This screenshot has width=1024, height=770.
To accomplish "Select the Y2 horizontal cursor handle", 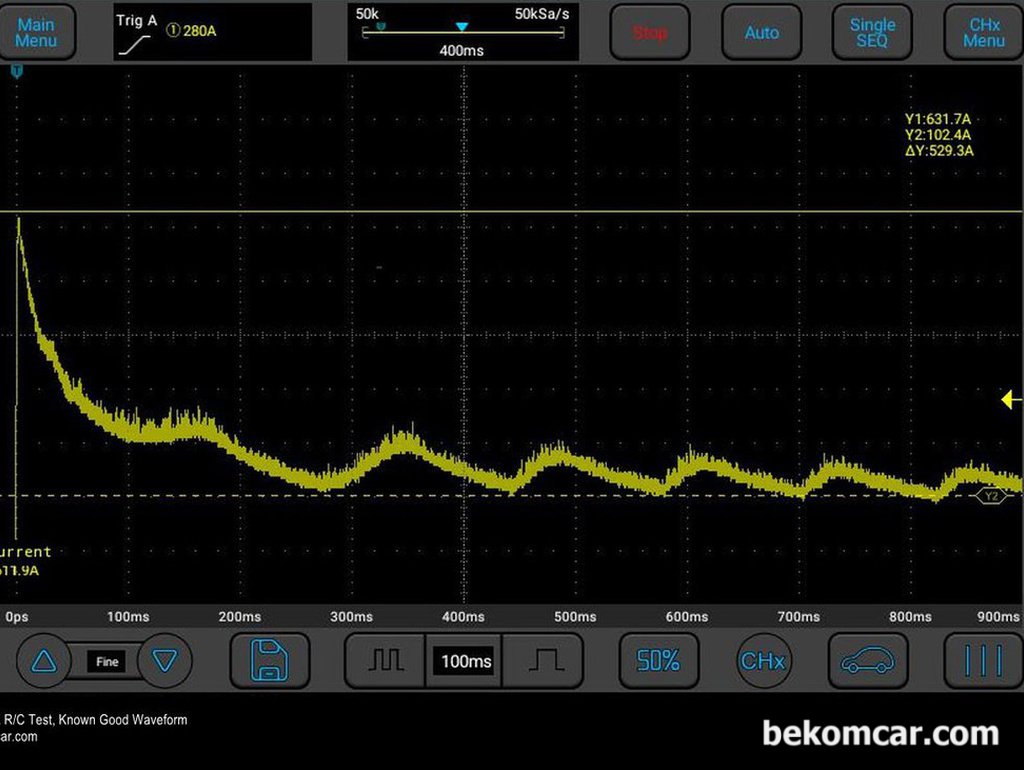I will [991, 496].
